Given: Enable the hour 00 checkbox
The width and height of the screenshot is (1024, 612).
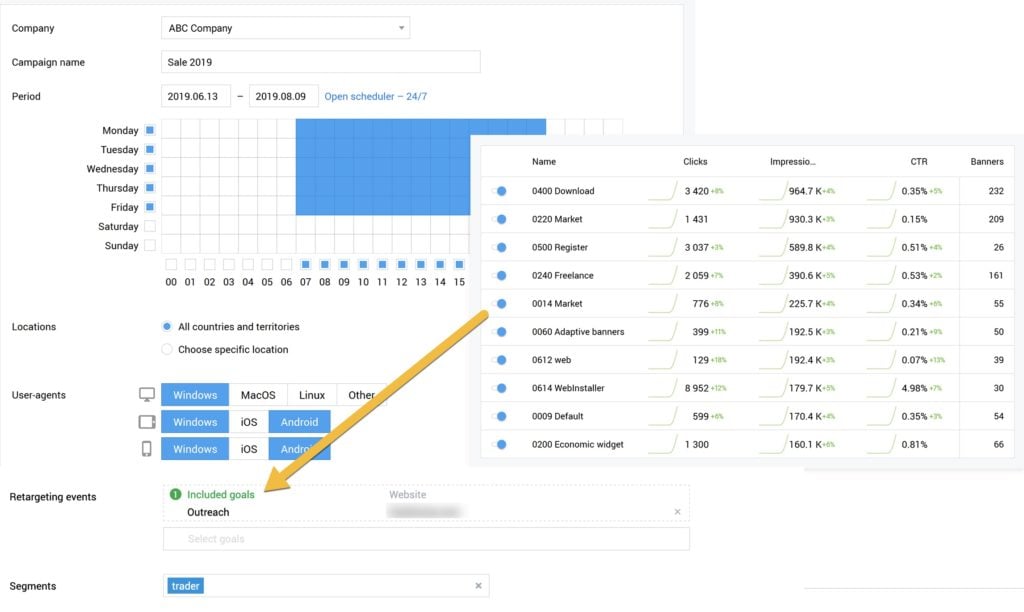Looking at the screenshot, I should pos(171,265).
